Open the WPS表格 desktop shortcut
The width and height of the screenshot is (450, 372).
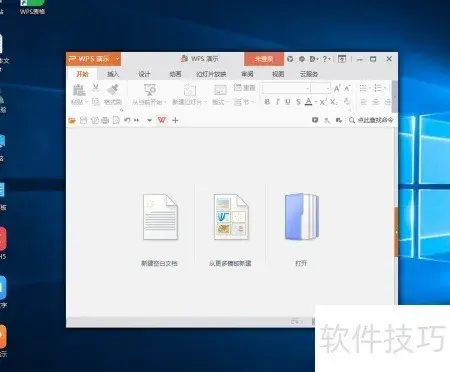(x=32, y=7)
